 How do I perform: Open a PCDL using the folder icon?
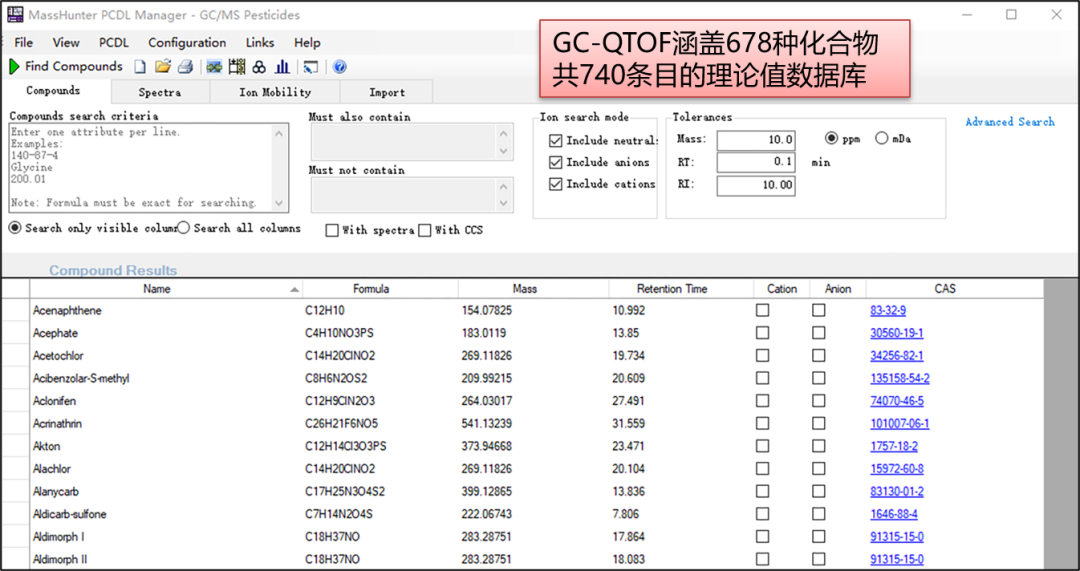pyautogui.click(x=163, y=67)
